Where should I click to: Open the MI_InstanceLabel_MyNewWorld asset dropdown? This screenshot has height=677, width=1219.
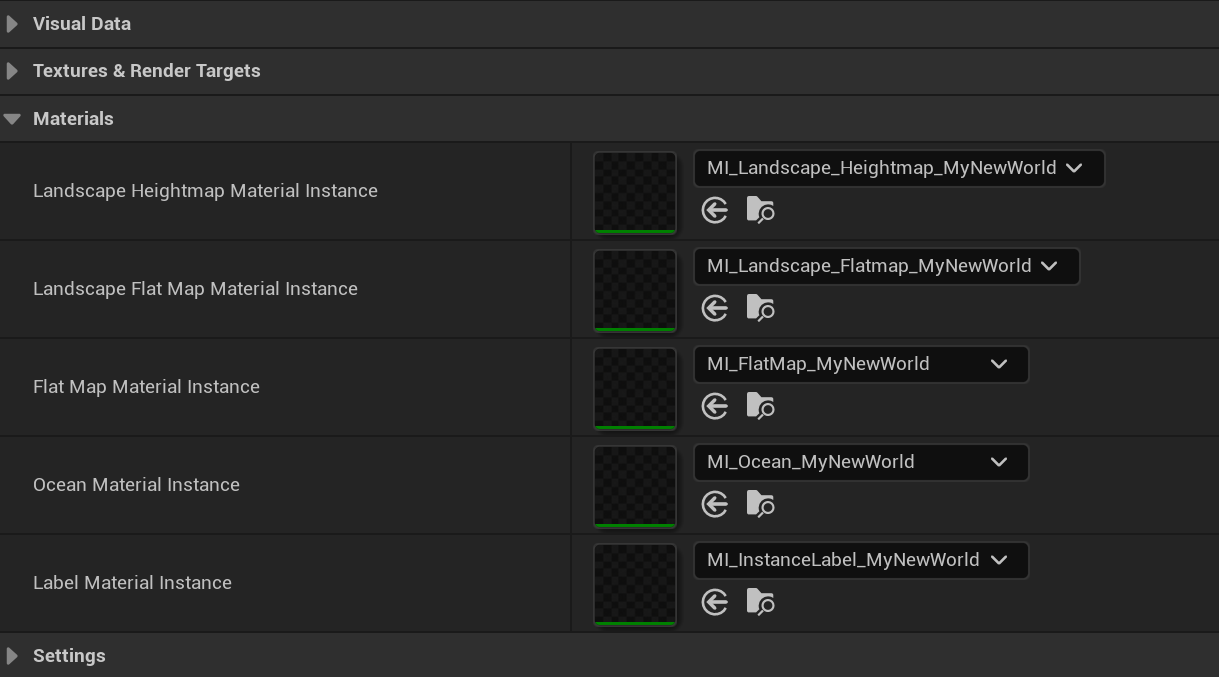coord(861,560)
